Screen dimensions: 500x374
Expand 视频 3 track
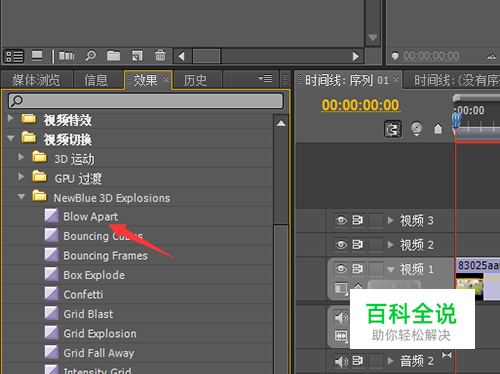391,220
